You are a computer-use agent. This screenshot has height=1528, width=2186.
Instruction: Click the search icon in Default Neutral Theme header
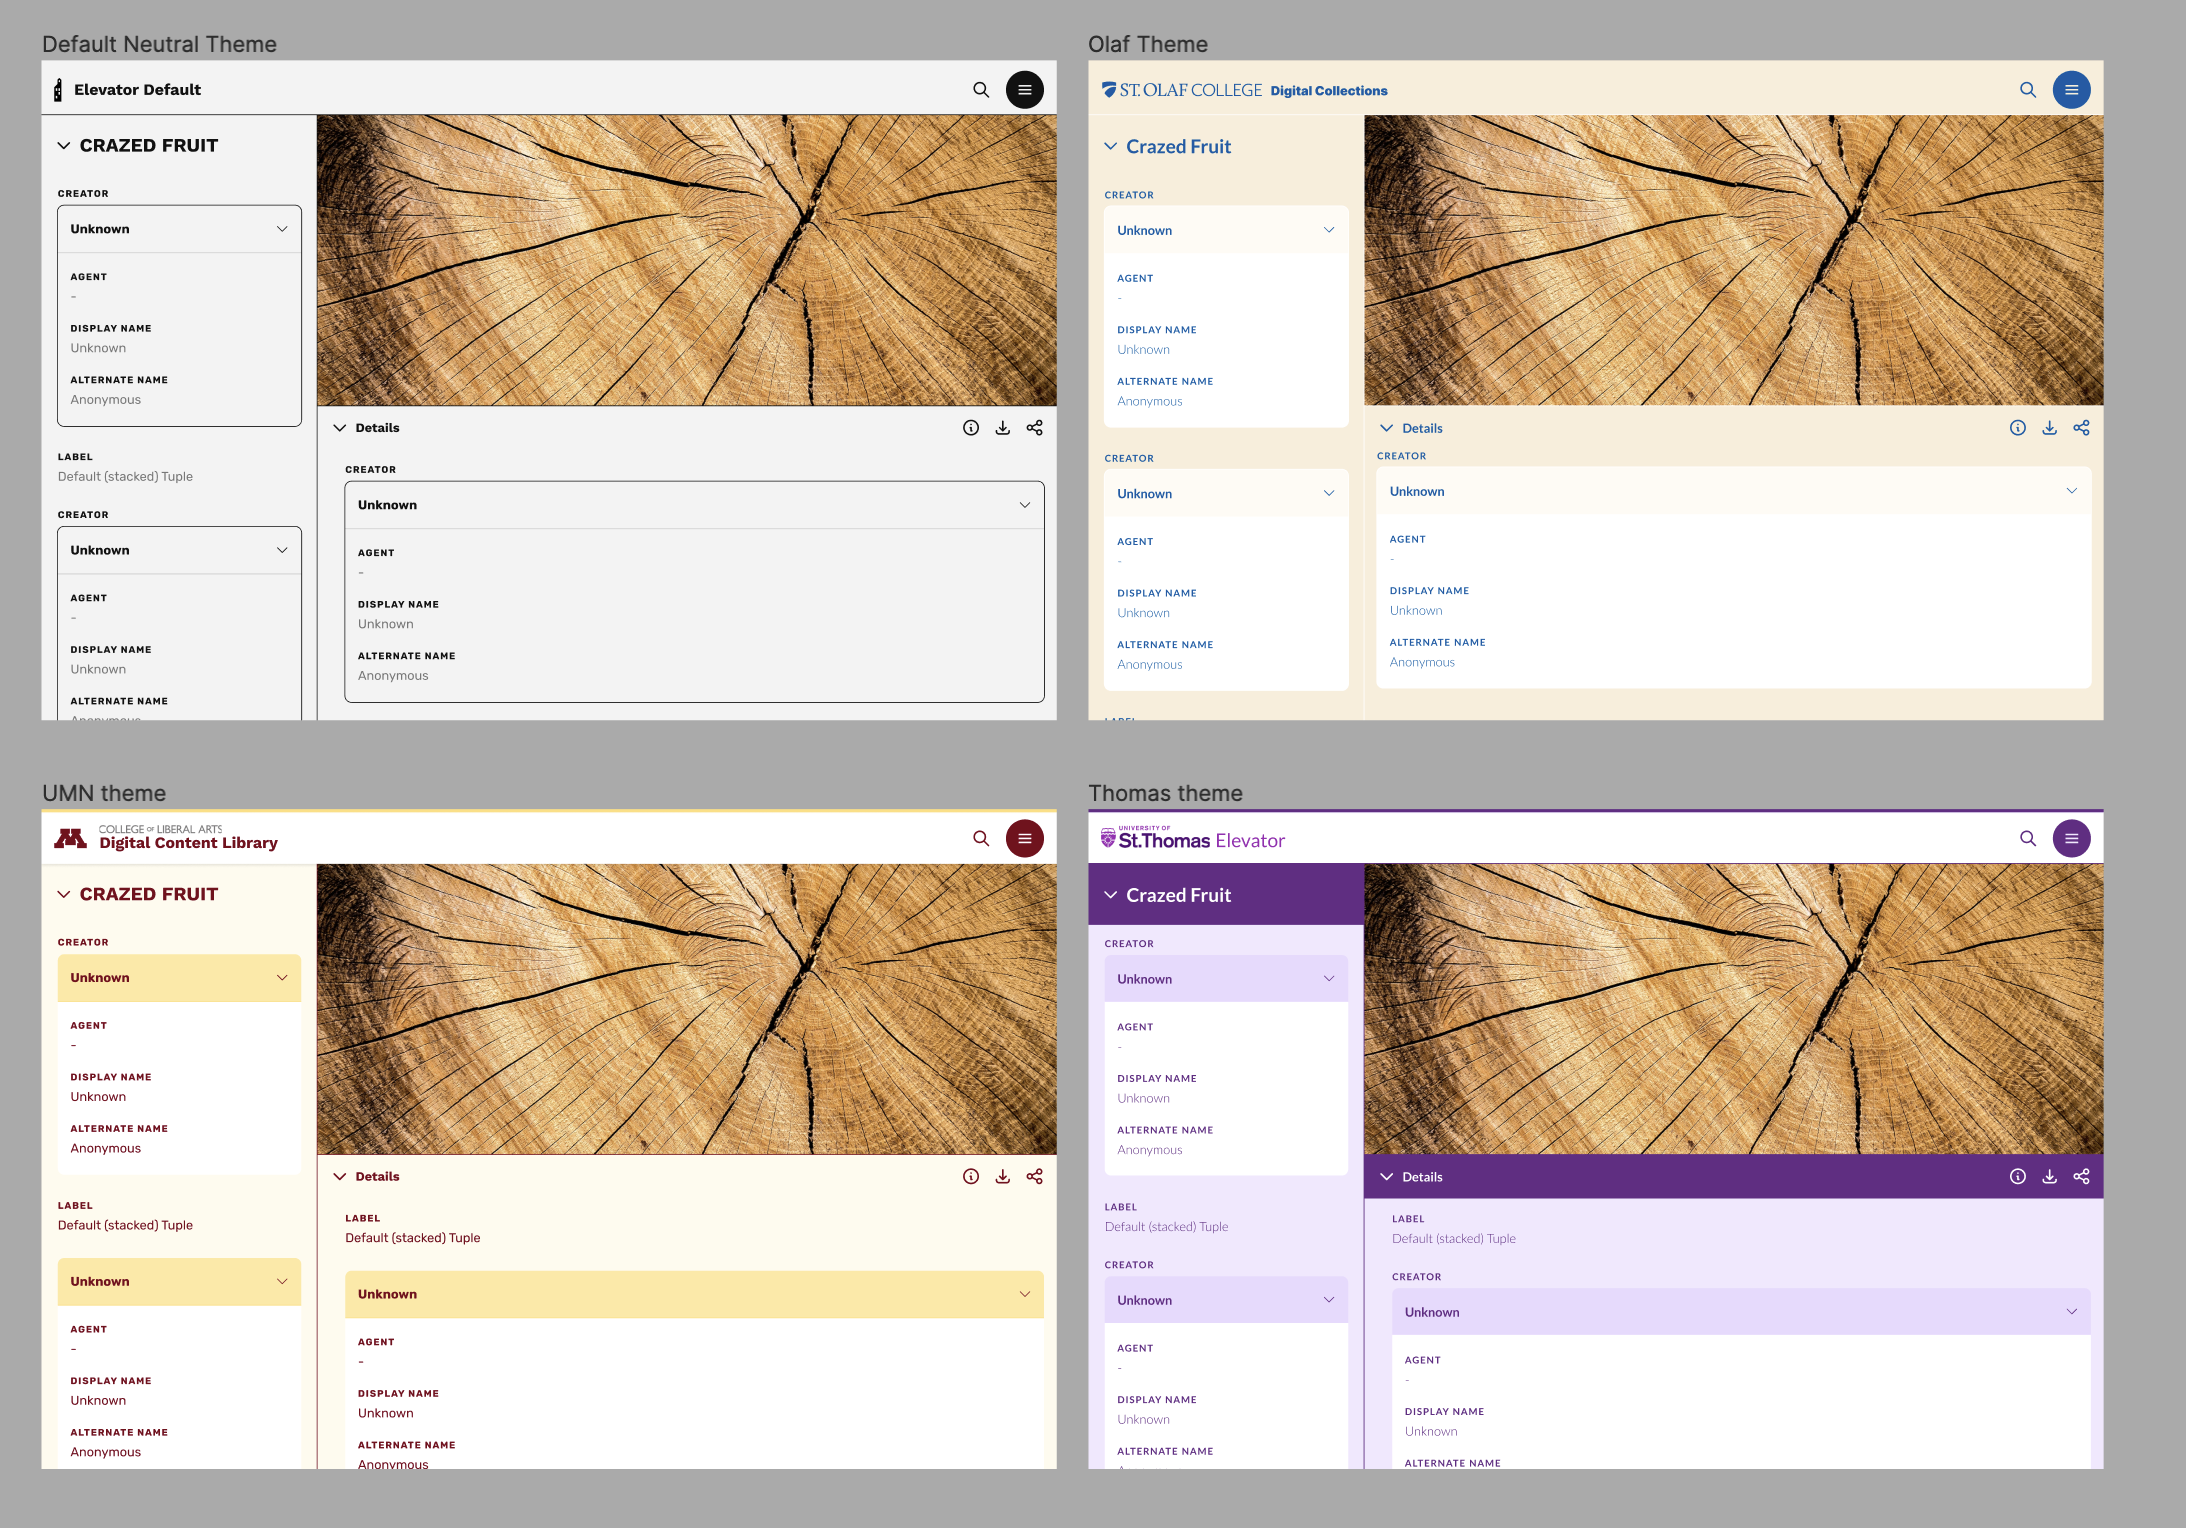click(981, 90)
